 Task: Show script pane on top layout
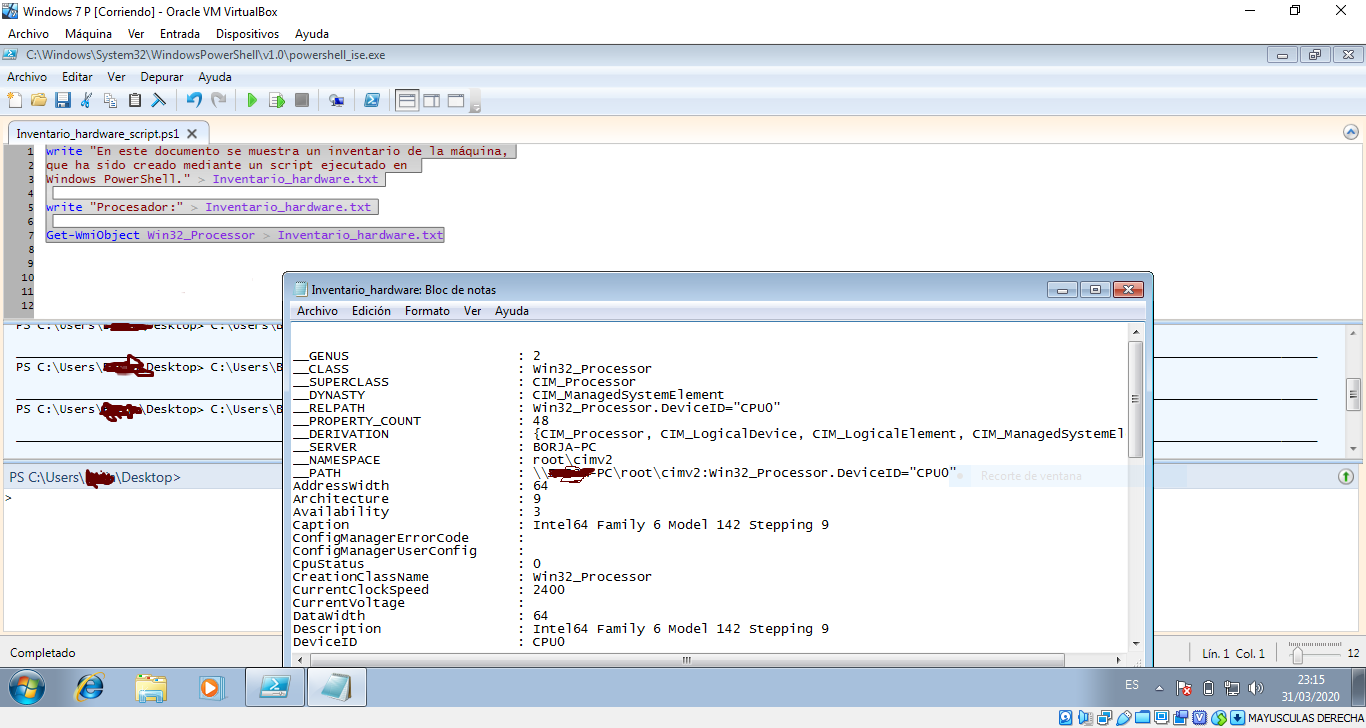(407, 100)
